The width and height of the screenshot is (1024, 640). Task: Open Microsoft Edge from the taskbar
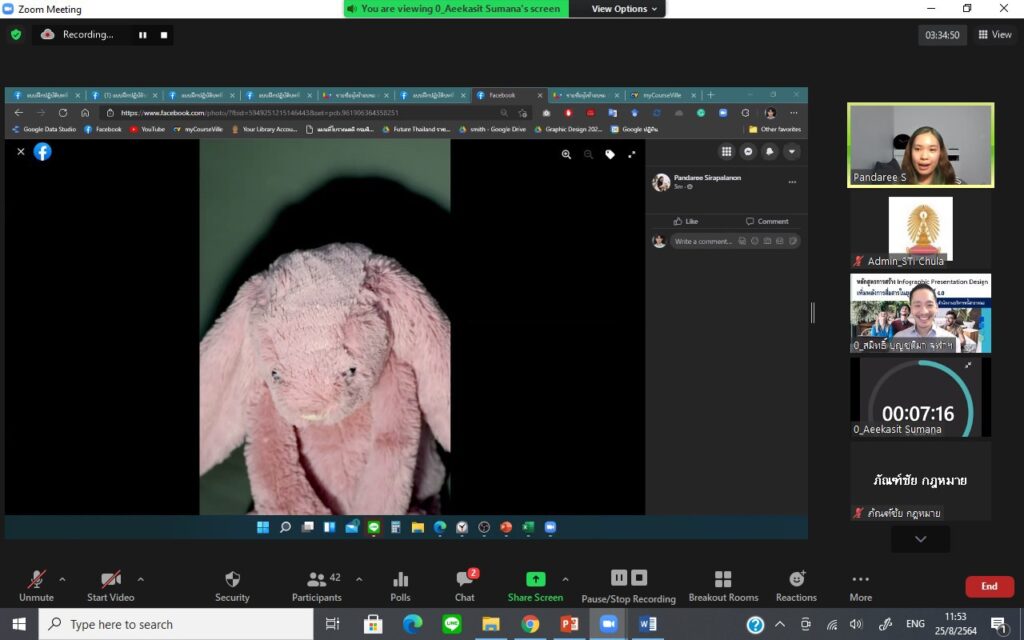tap(412, 624)
